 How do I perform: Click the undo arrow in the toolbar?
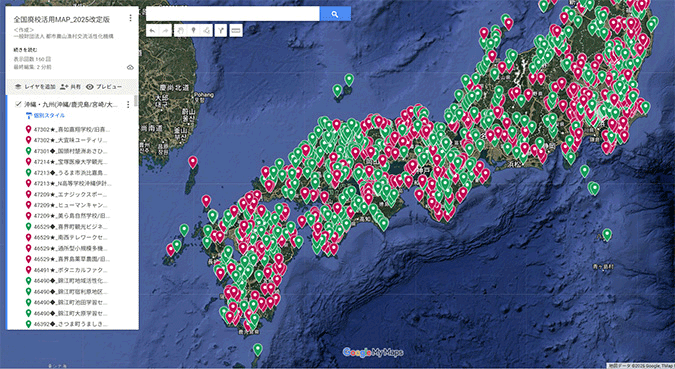tap(152, 31)
